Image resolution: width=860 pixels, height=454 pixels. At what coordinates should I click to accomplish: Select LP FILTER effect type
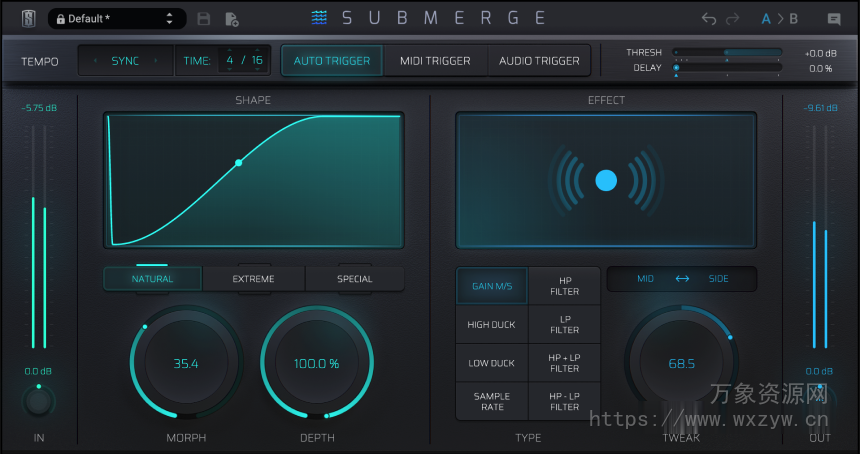click(x=564, y=325)
